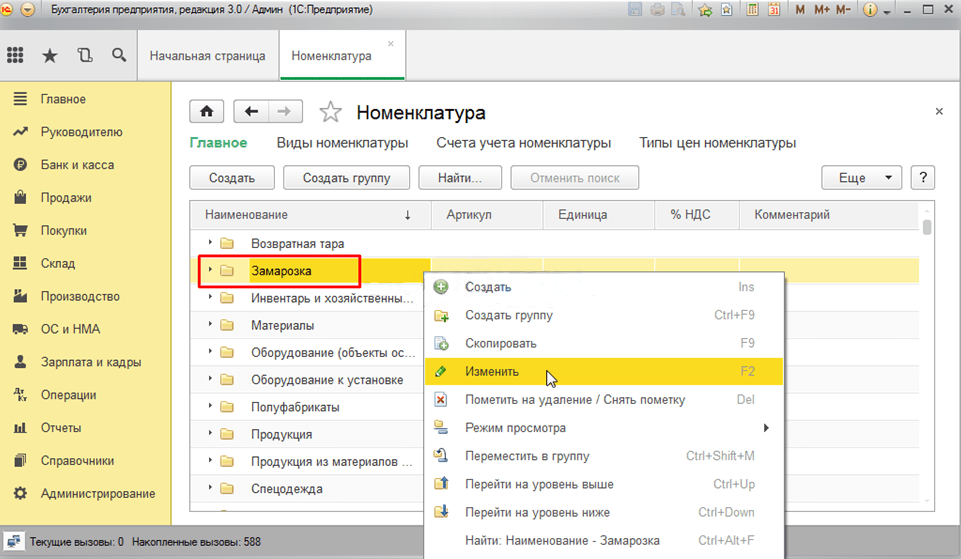Click the search magnifier icon
Viewport: 961px width, 559px height.
(119, 56)
